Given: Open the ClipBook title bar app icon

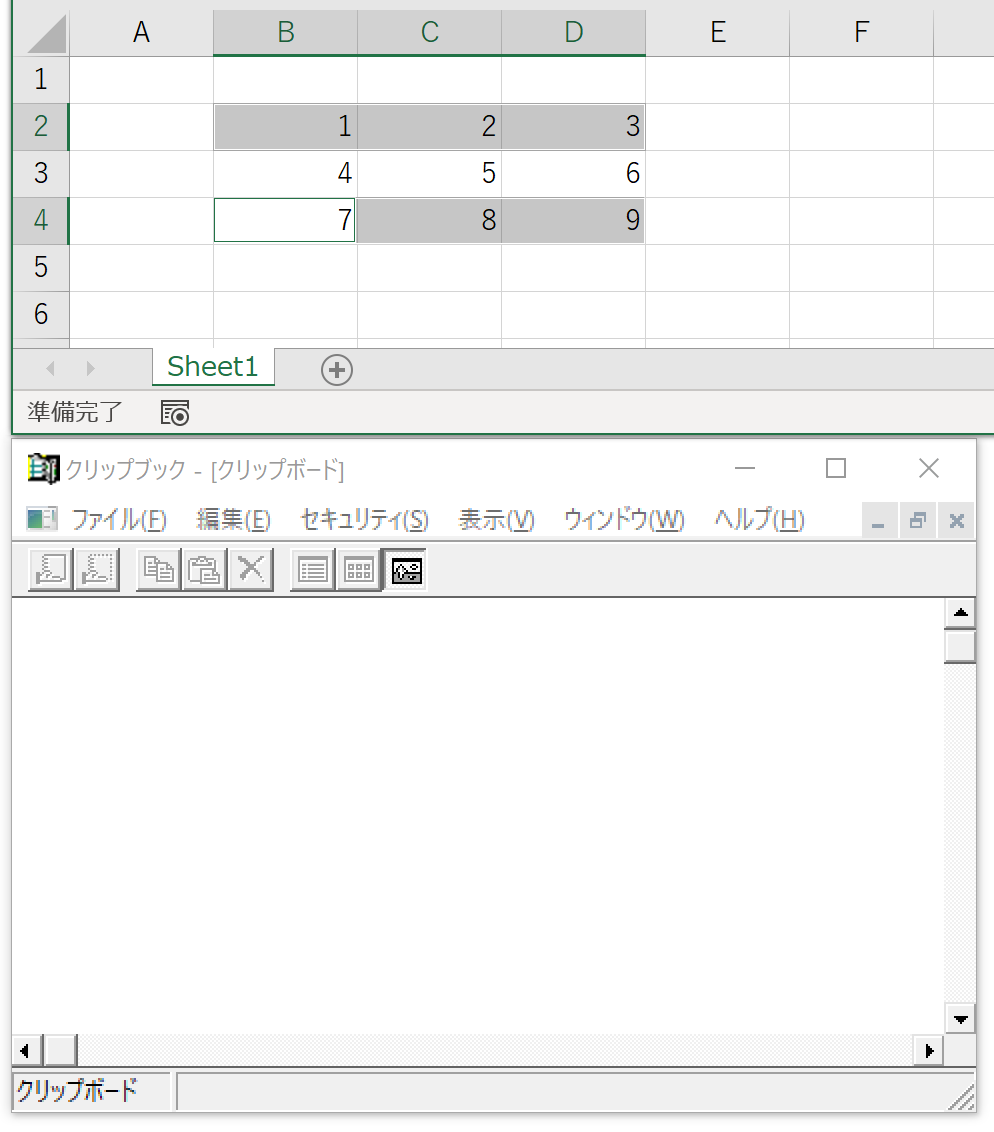Looking at the screenshot, I should tap(43, 469).
